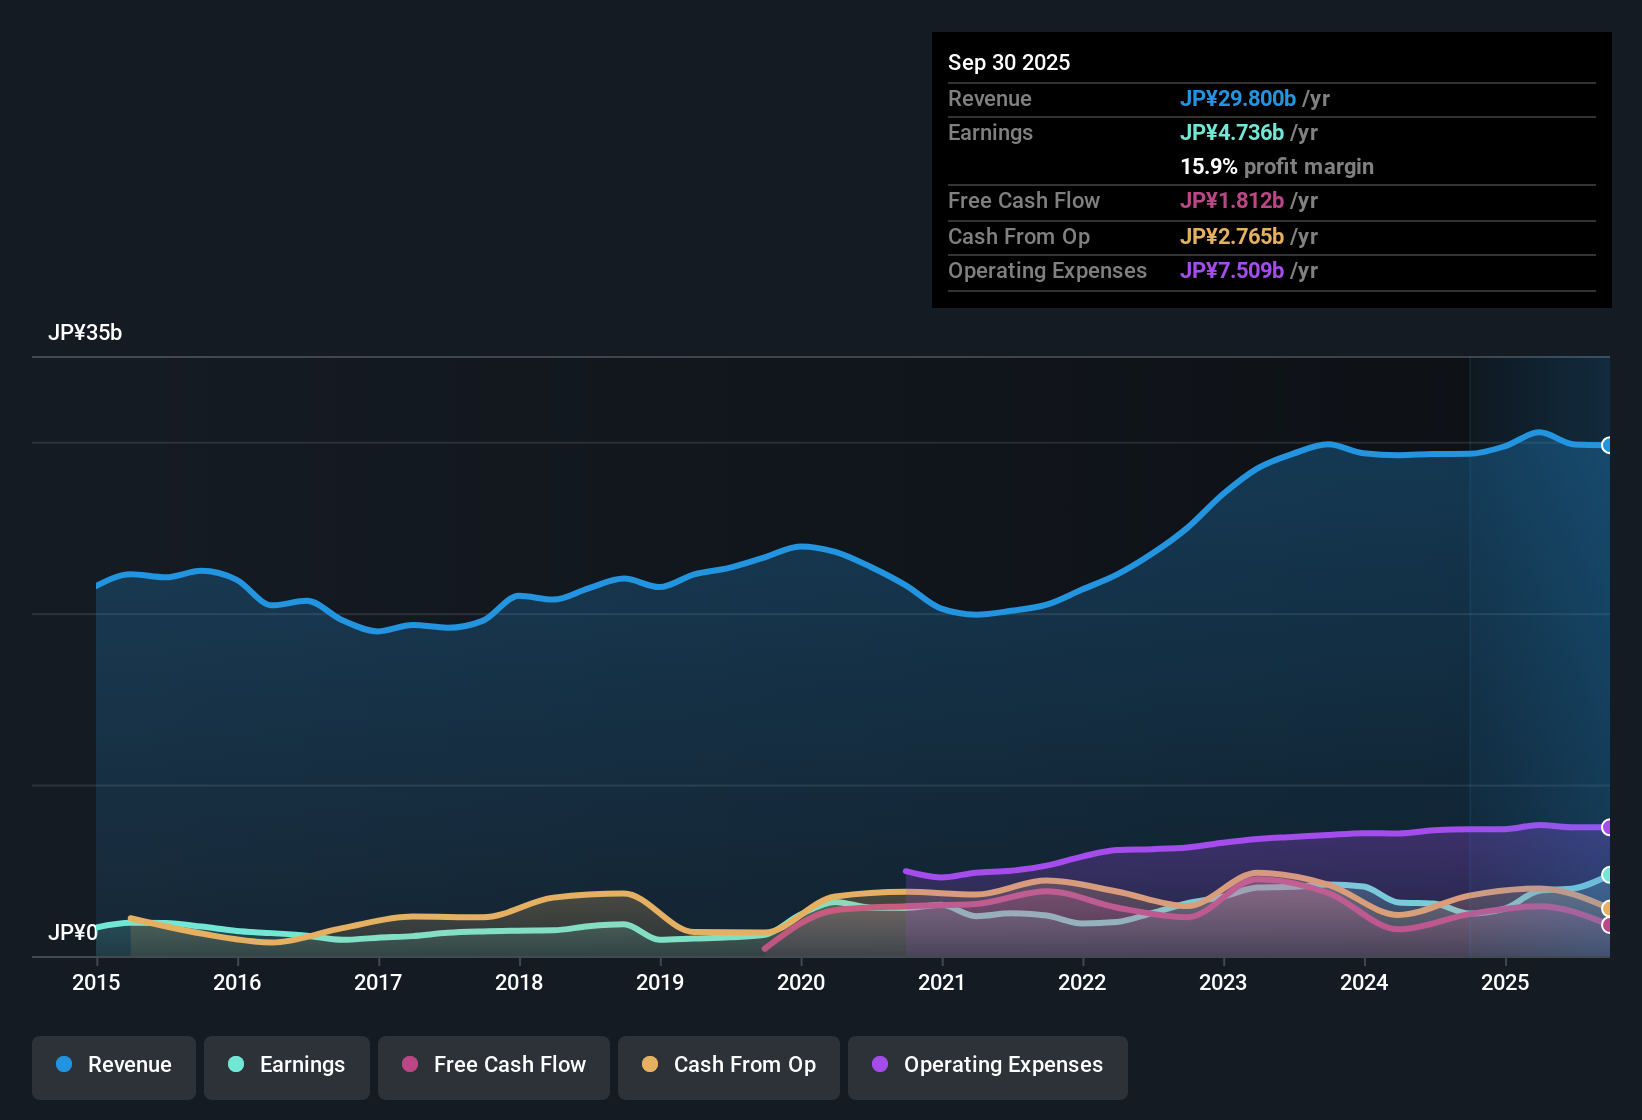1642x1120 pixels.
Task: Click the blue Revenue legend dot
Action: [64, 1065]
